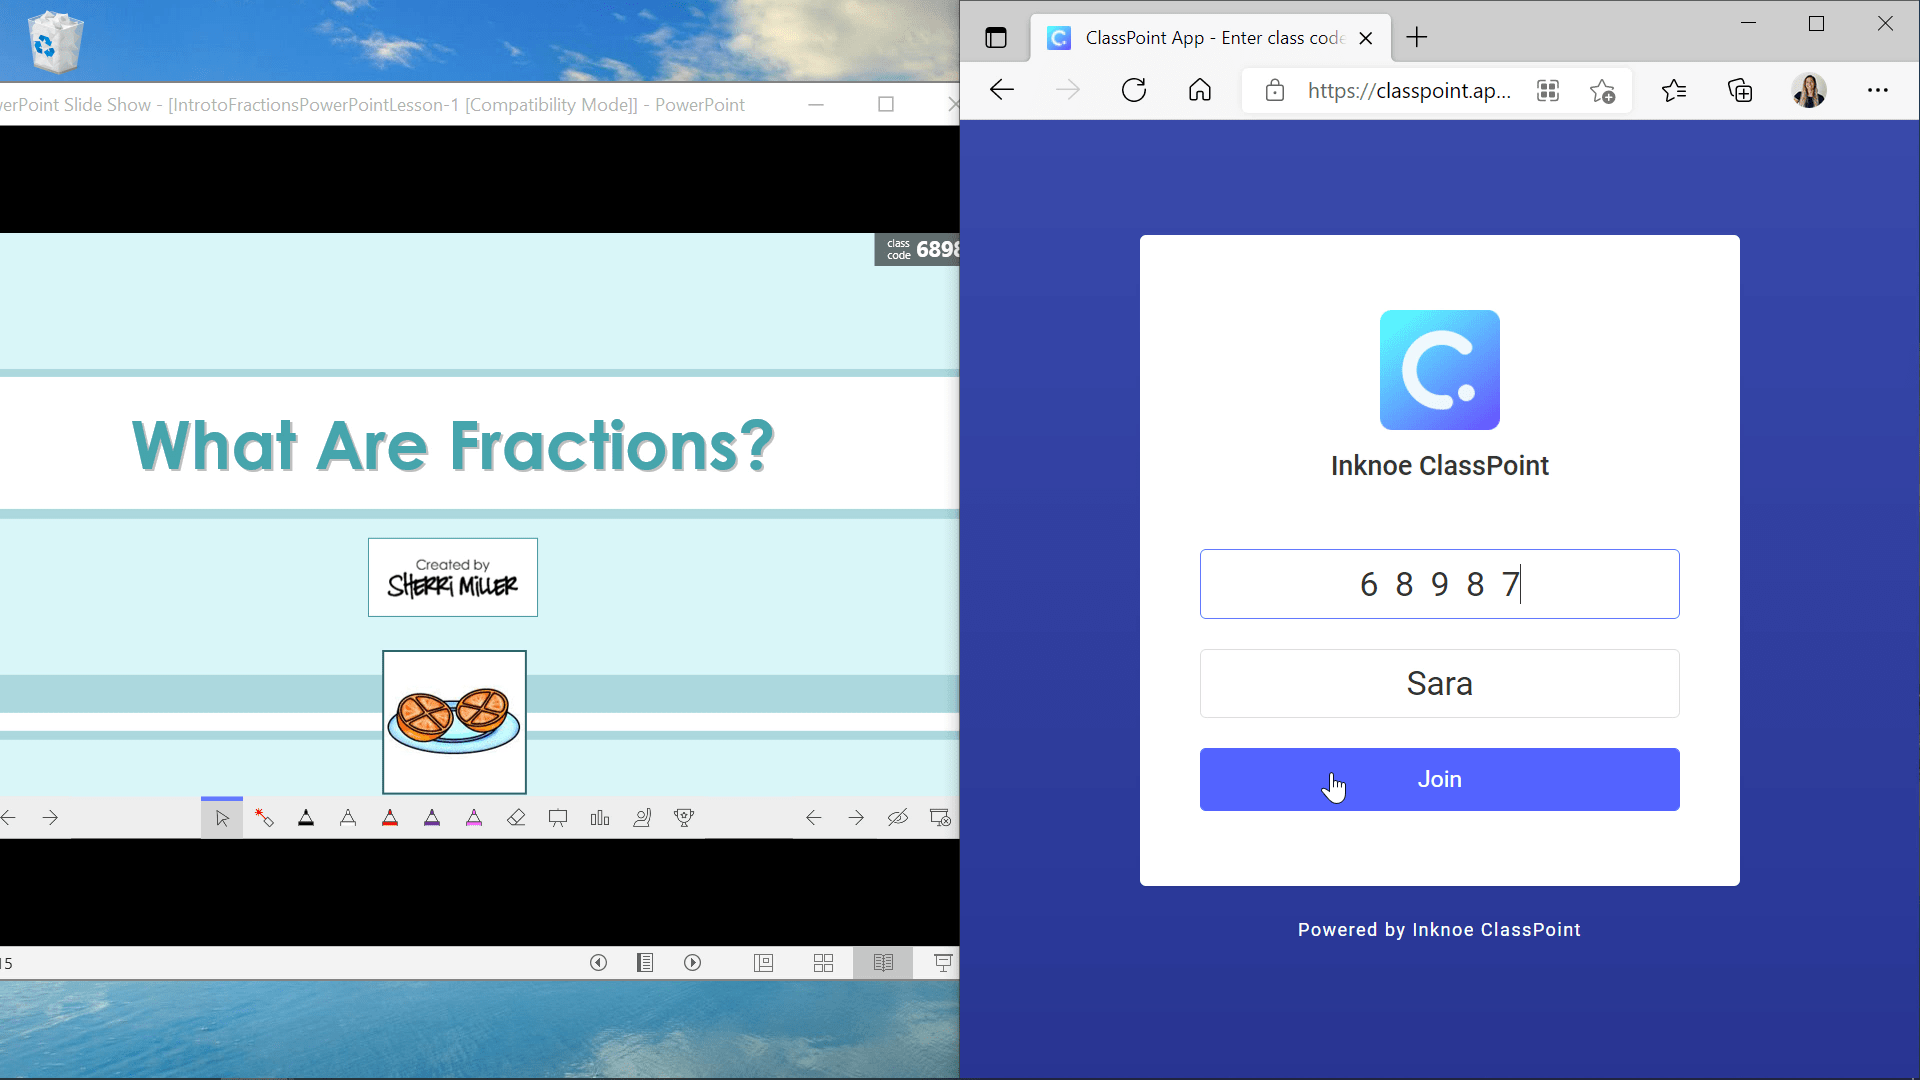Click the ClassPoint logo icon

click(x=1440, y=371)
